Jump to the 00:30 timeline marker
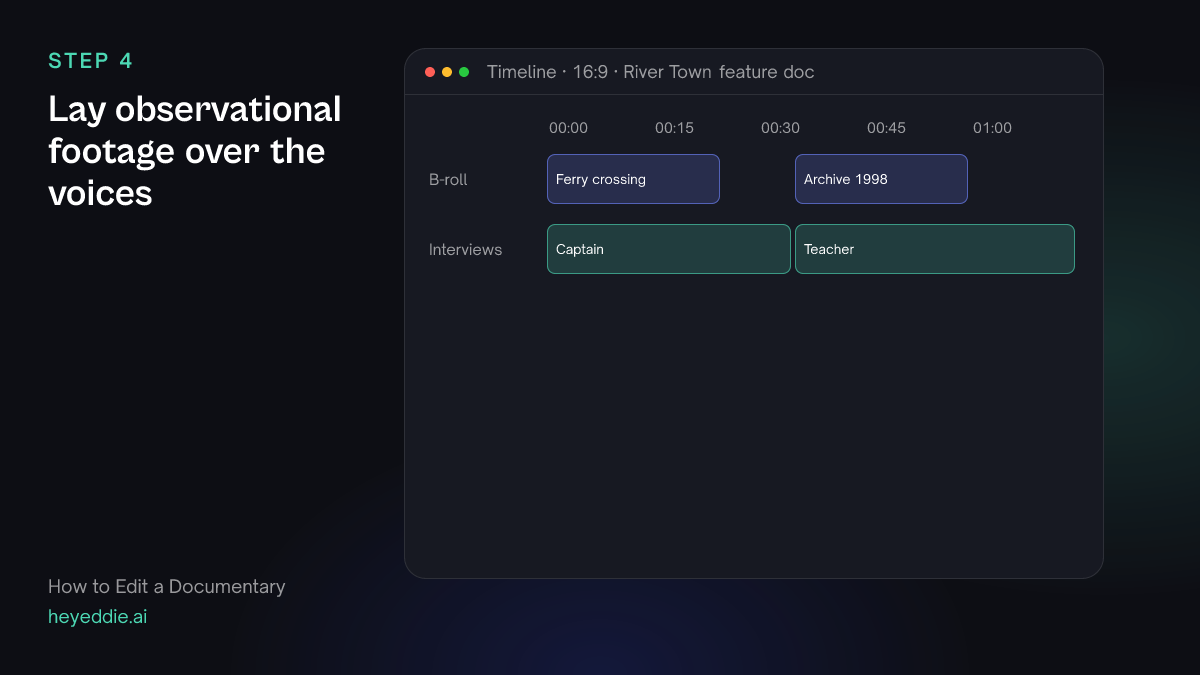This screenshot has height=675, width=1200. (x=780, y=128)
